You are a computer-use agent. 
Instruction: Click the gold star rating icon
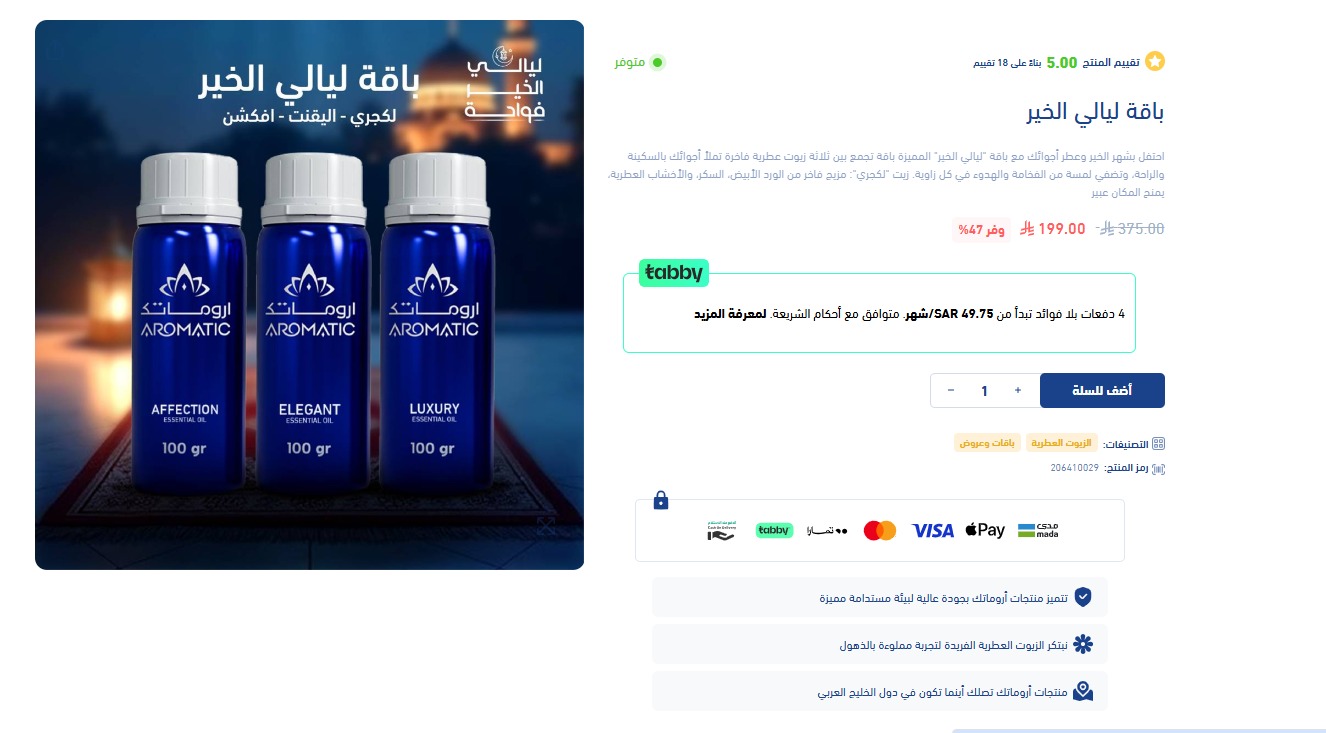click(x=1155, y=62)
